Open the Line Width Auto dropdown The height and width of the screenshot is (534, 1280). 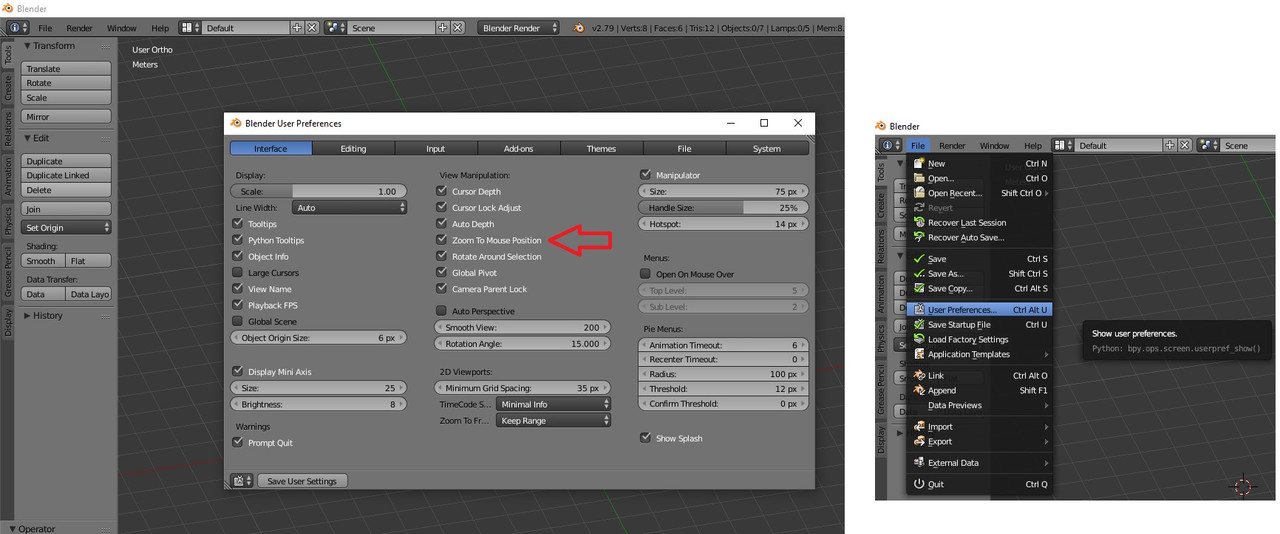(350, 208)
